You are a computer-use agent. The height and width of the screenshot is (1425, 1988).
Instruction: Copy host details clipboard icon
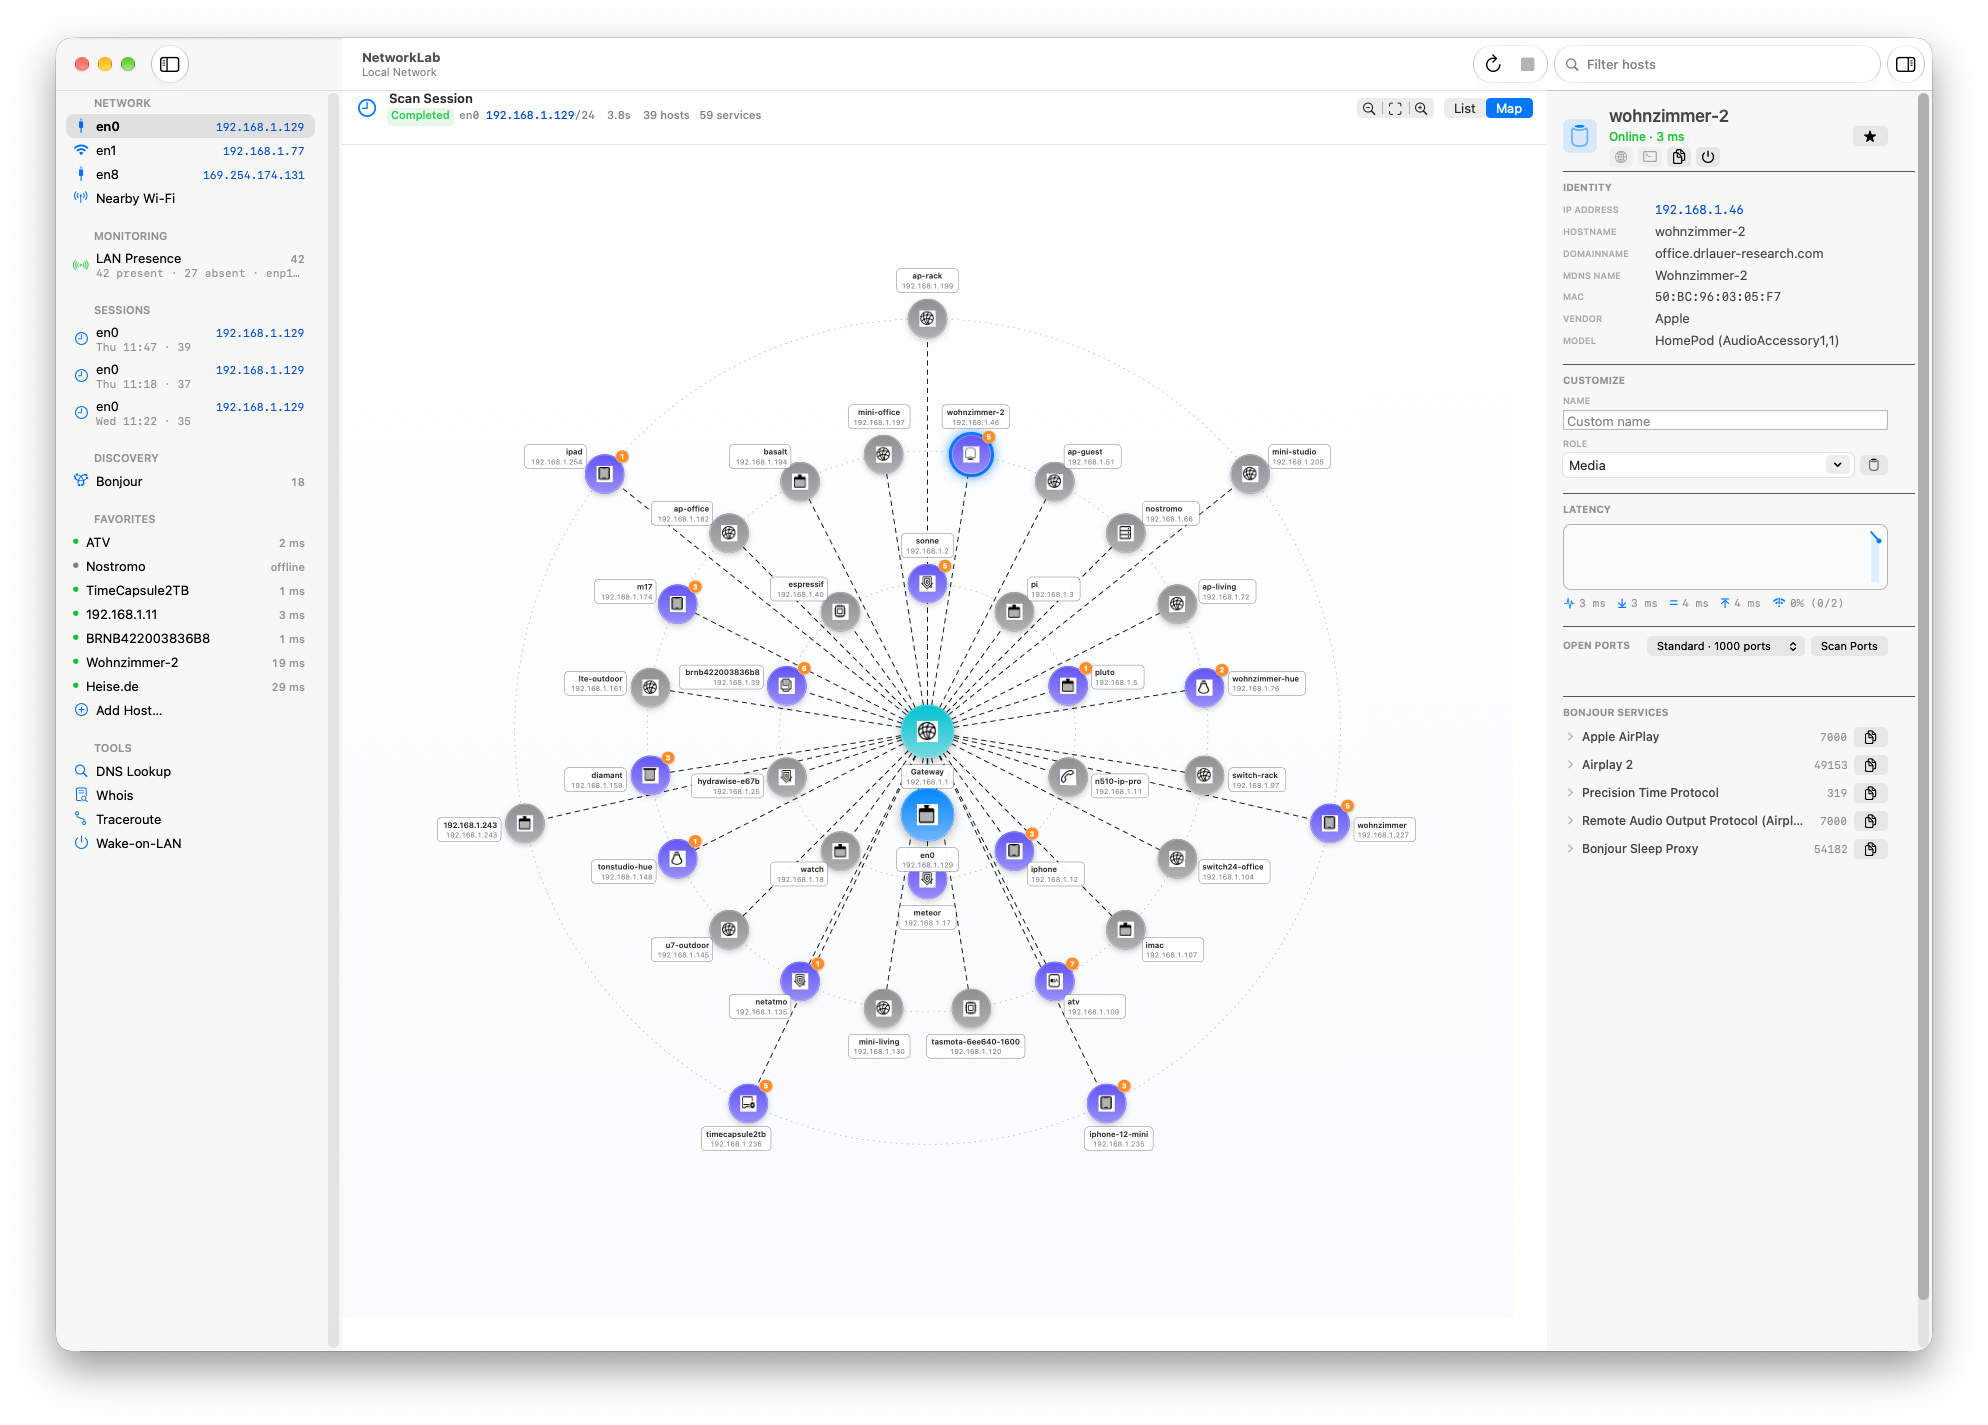click(1679, 157)
